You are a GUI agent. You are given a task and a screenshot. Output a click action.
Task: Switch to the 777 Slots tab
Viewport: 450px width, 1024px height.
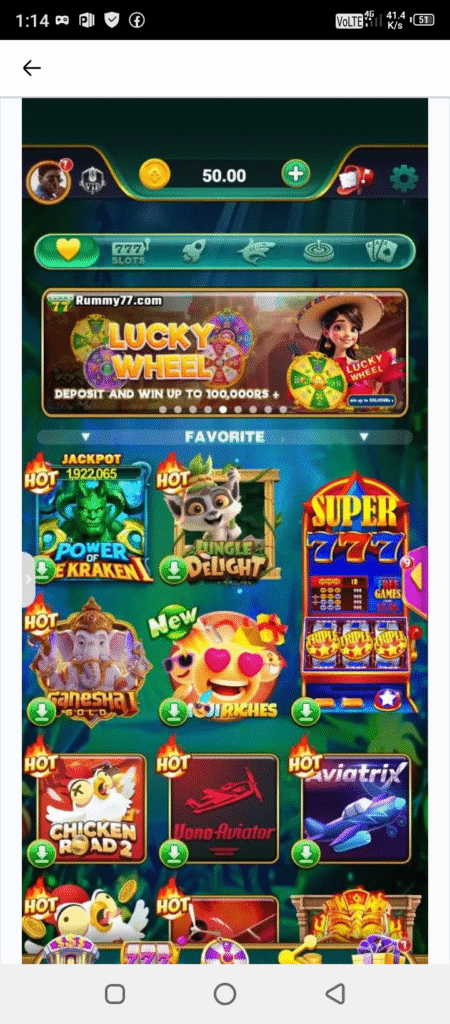click(129, 251)
